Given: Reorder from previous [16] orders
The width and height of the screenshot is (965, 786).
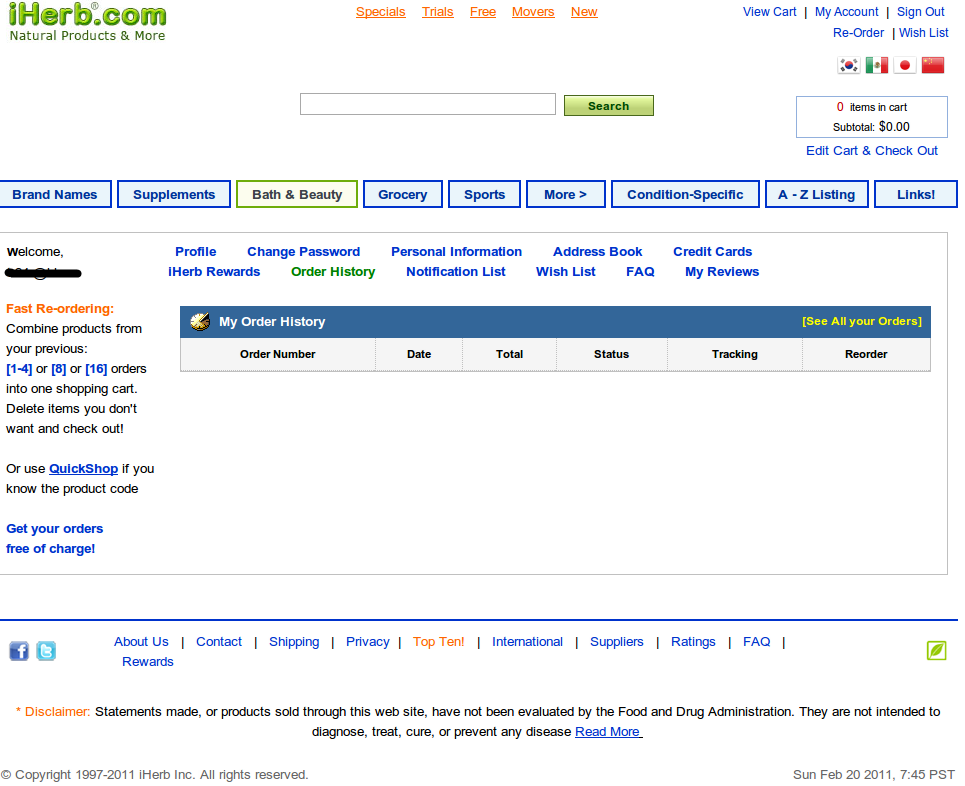Looking at the screenshot, I should (96, 369).
